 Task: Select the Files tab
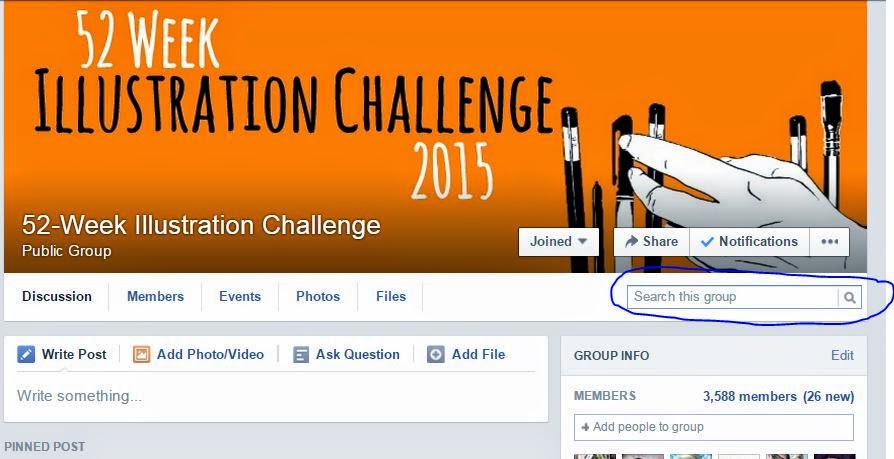coord(391,296)
